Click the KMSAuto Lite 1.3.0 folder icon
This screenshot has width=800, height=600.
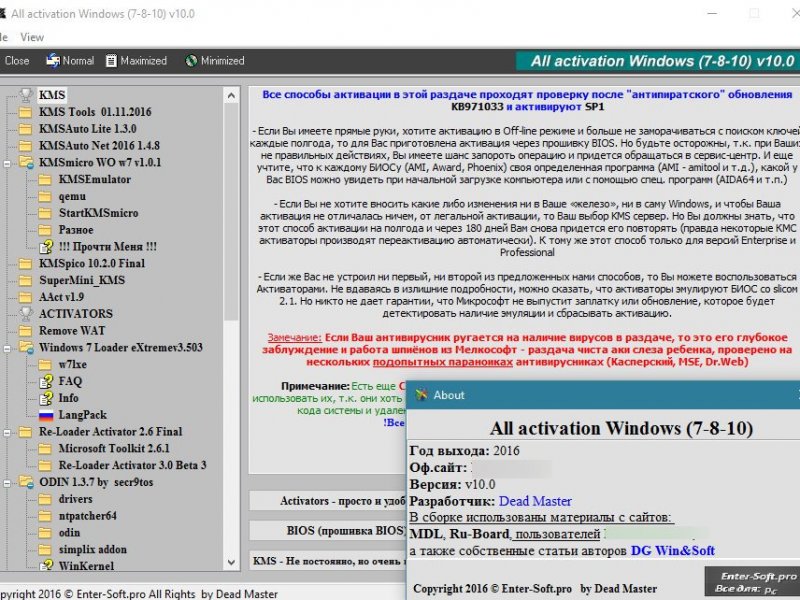pos(26,129)
